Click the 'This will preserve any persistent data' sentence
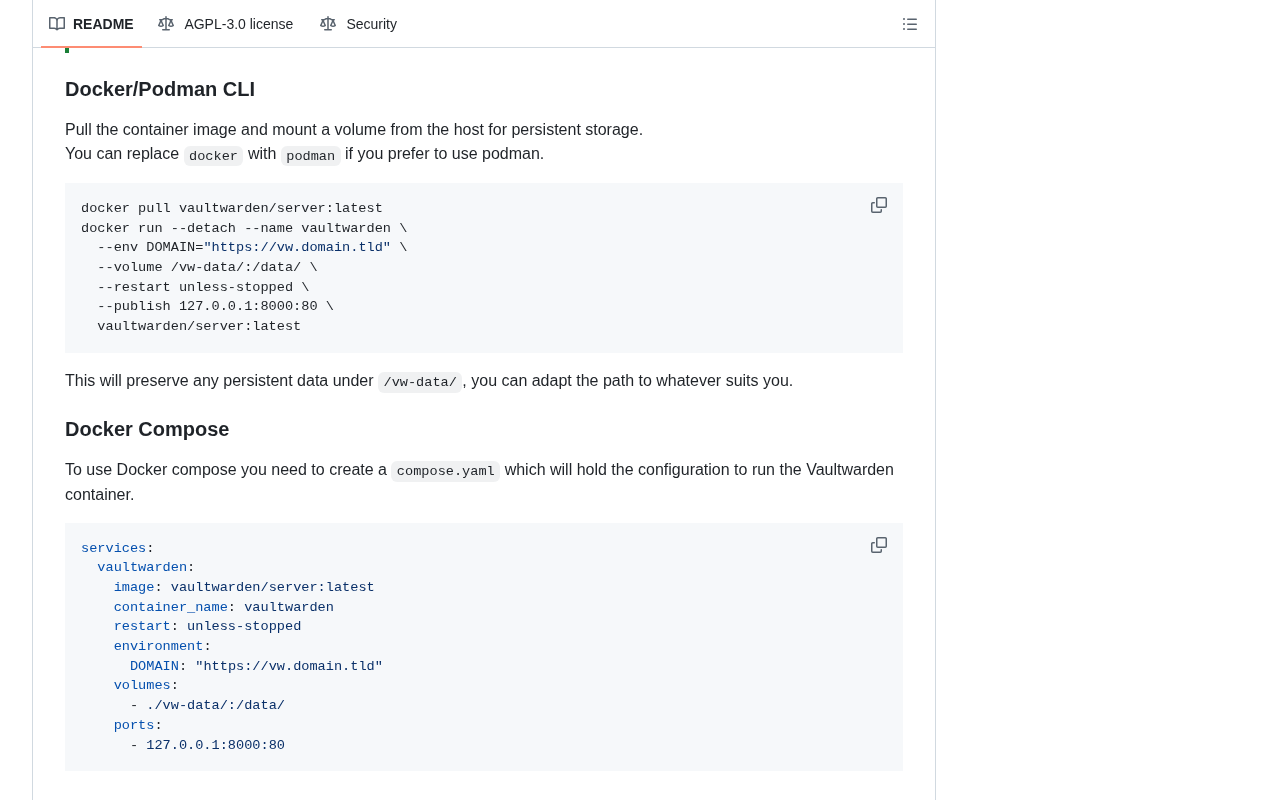 point(429,381)
